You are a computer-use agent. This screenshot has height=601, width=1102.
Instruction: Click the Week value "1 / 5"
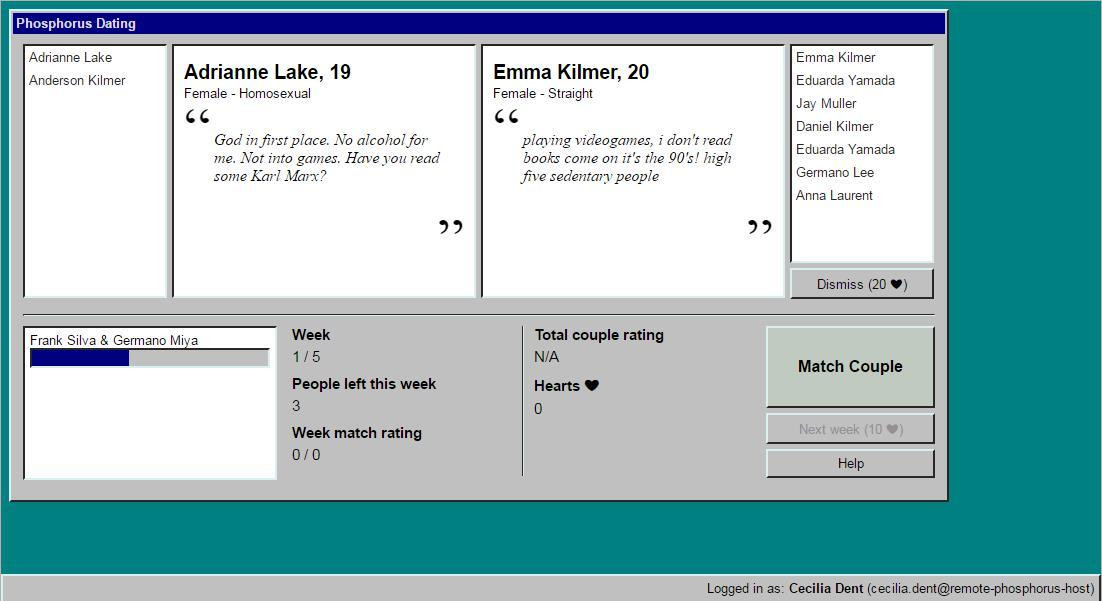click(x=306, y=357)
